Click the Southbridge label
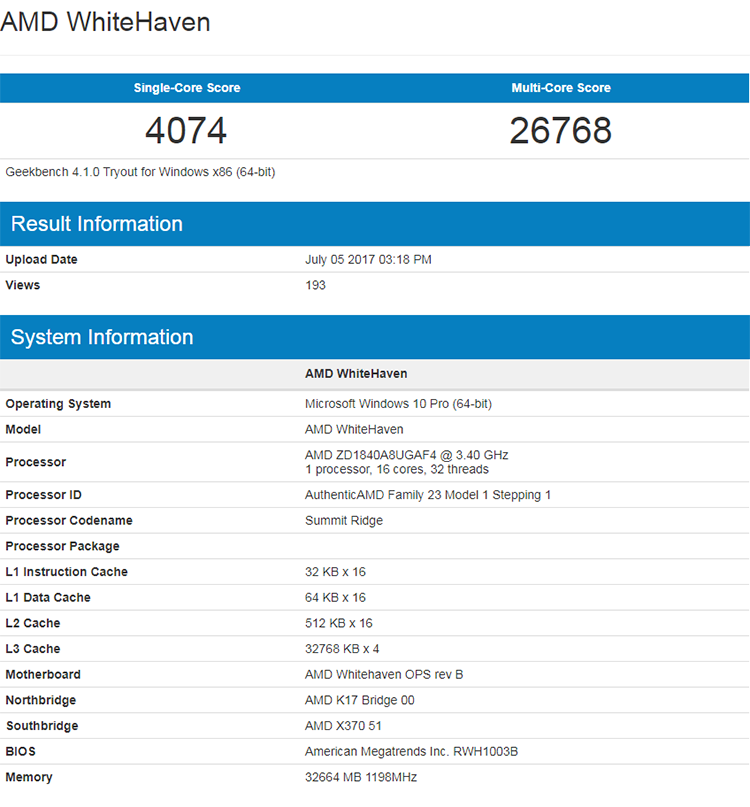Image resolution: width=750 pixels, height=807 pixels. pyautogui.click(x=42, y=726)
